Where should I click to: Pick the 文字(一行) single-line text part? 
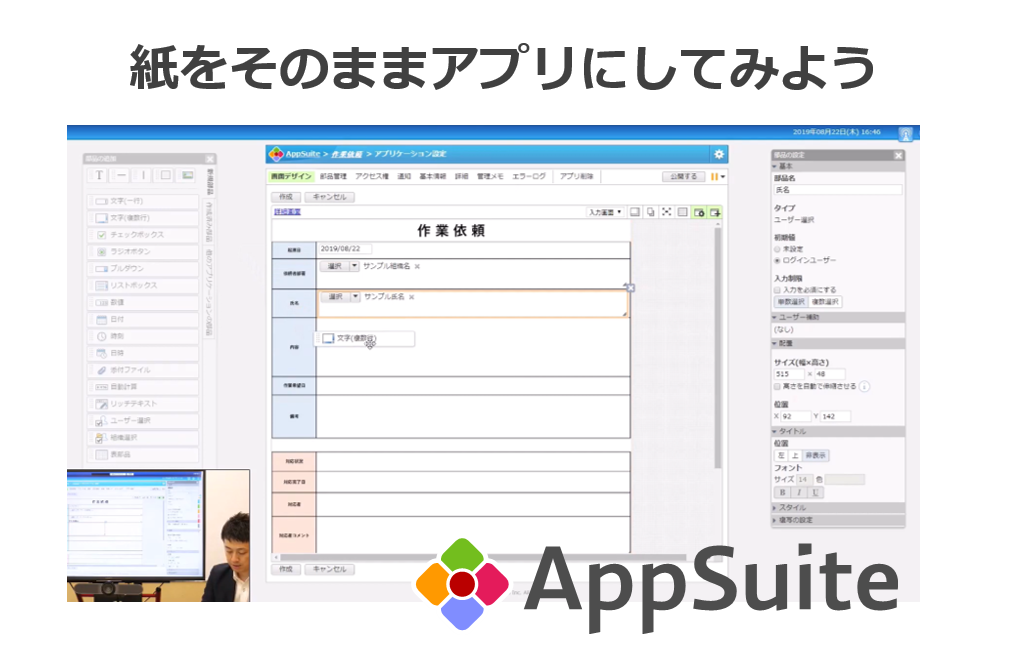143,201
